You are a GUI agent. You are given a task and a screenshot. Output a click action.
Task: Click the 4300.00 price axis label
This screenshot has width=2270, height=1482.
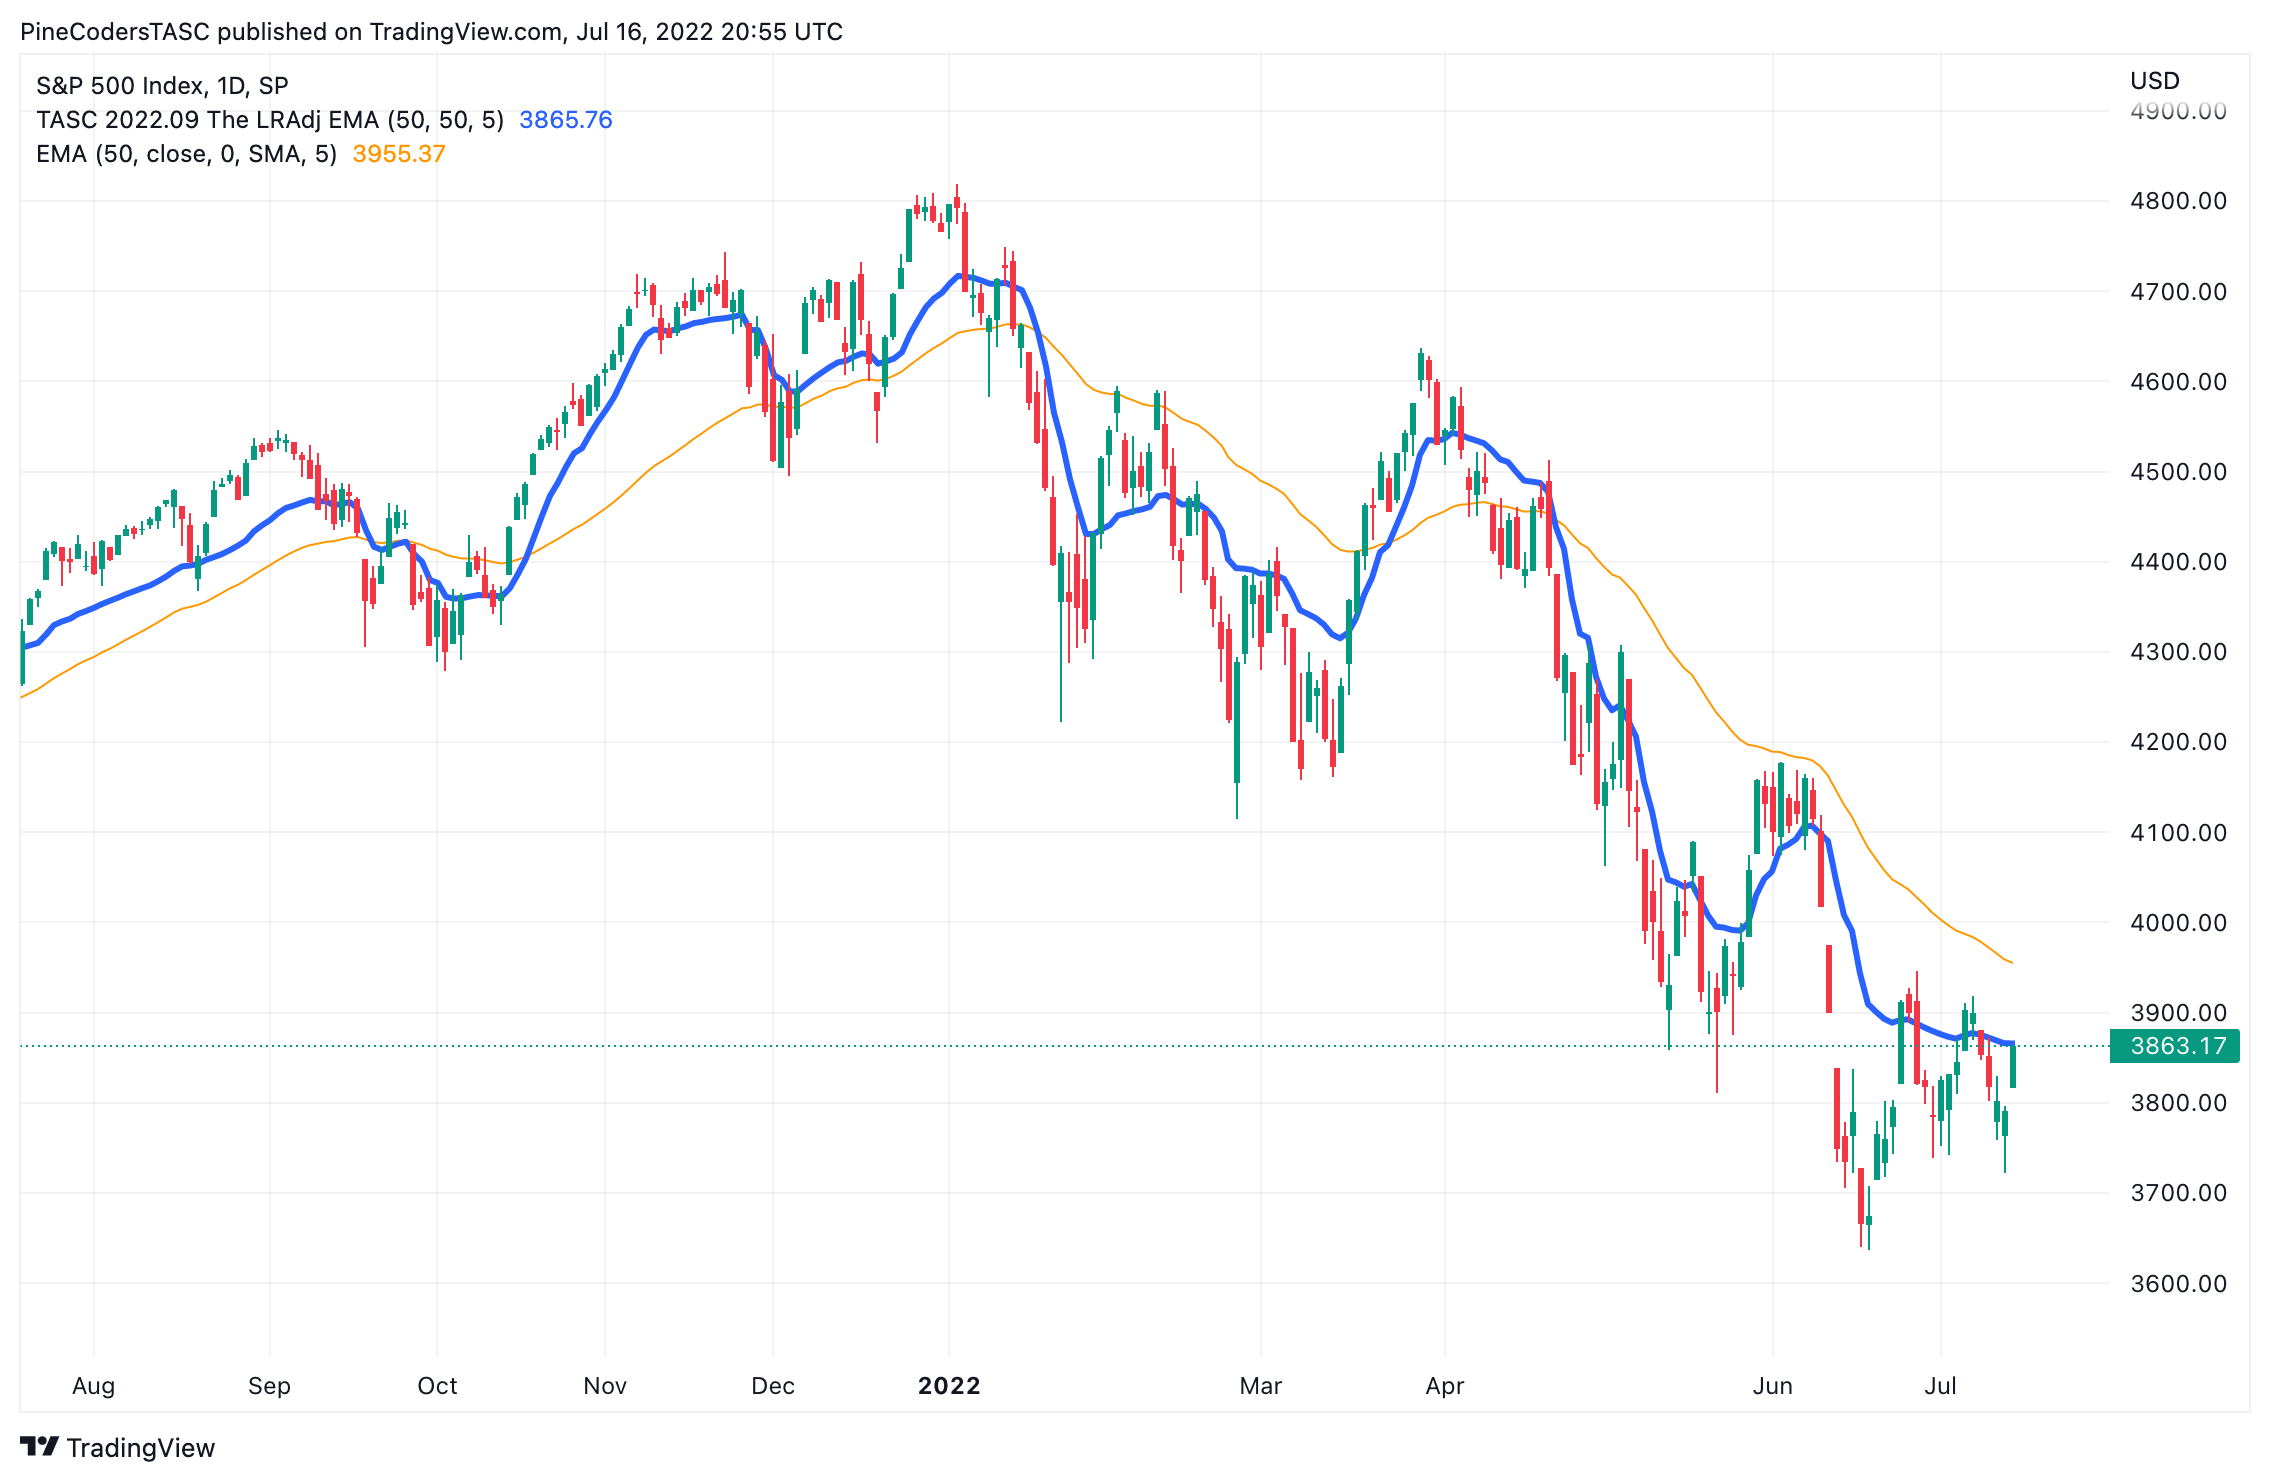click(2179, 652)
